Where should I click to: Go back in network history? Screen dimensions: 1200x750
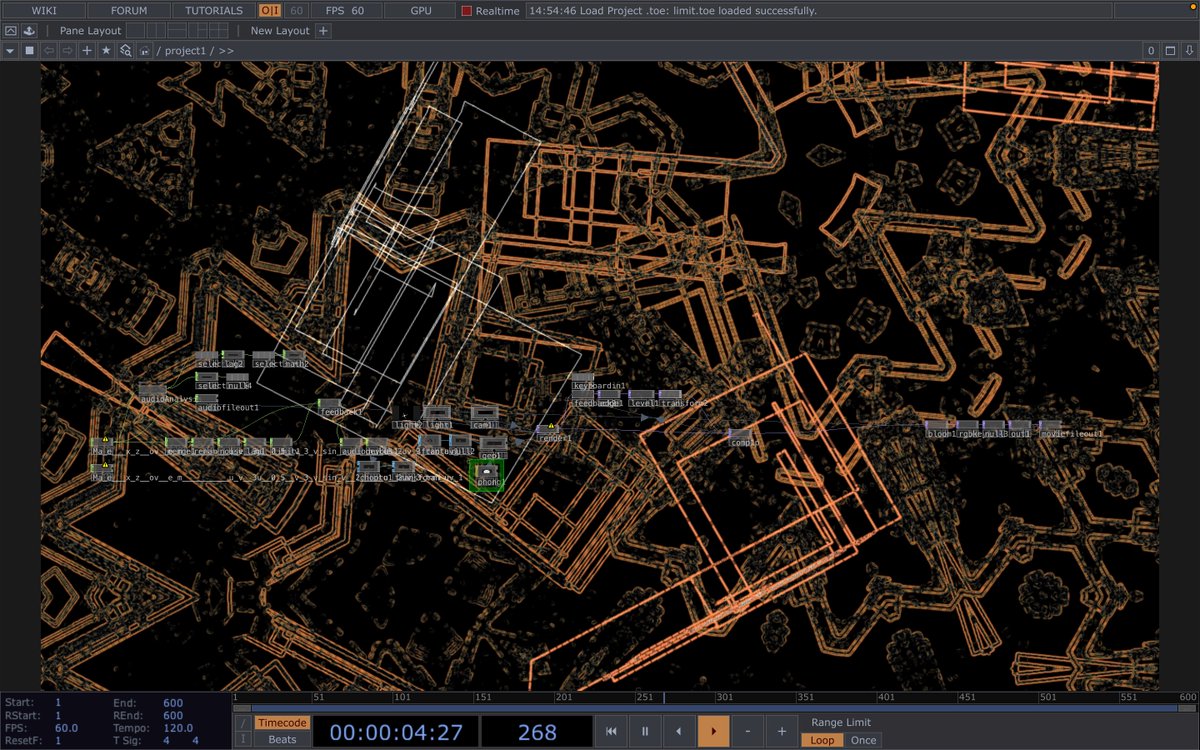(48, 50)
